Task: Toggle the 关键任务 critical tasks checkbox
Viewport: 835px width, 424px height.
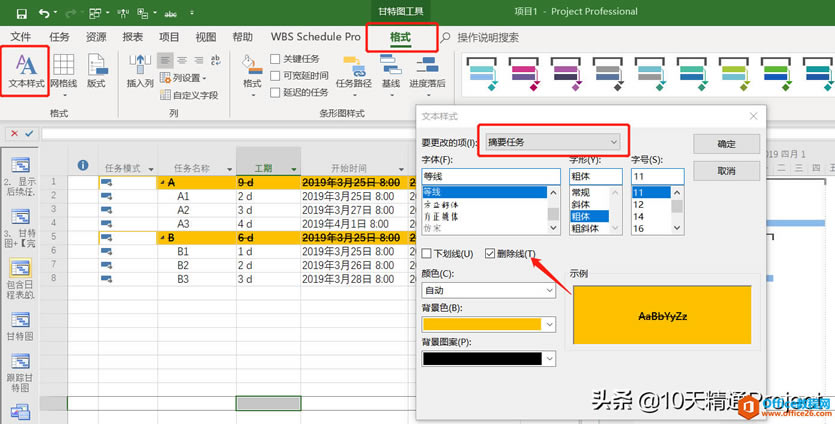Action: (x=275, y=59)
